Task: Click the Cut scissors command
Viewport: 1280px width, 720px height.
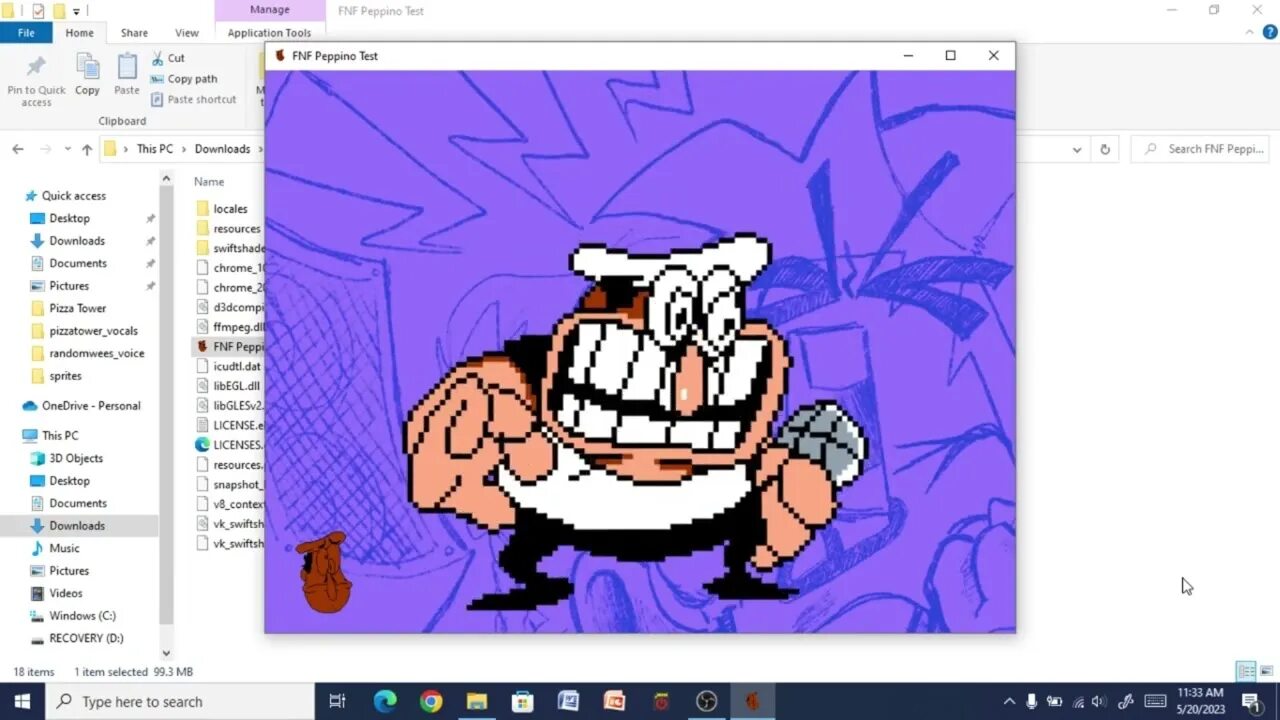Action: click(168, 58)
